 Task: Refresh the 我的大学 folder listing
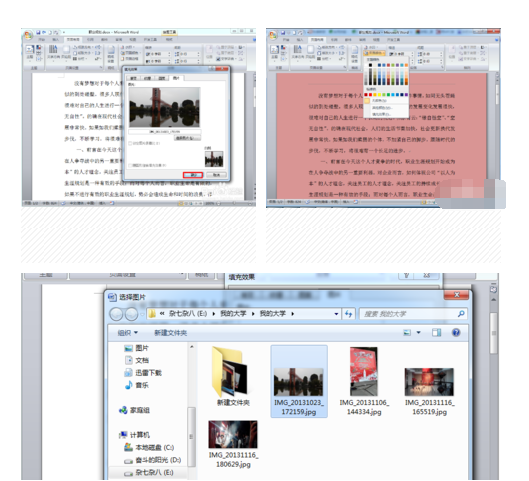pos(348,314)
